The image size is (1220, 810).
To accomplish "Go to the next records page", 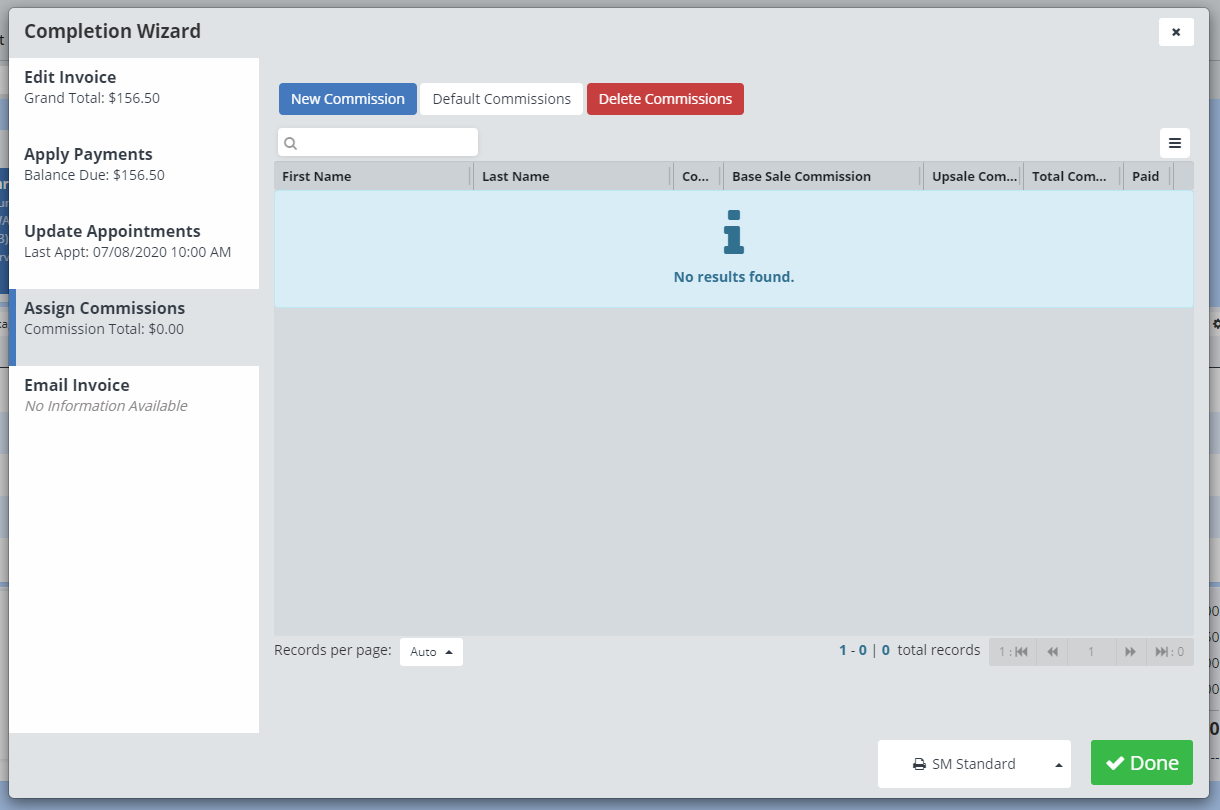I will 1130,652.
